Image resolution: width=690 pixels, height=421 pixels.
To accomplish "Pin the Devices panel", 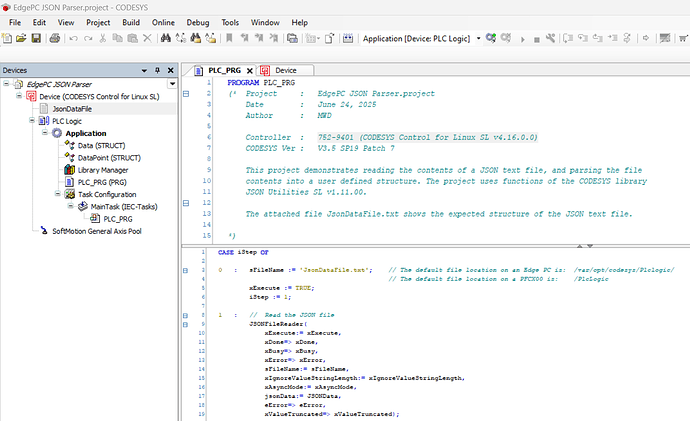I will click(x=157, y=70).
